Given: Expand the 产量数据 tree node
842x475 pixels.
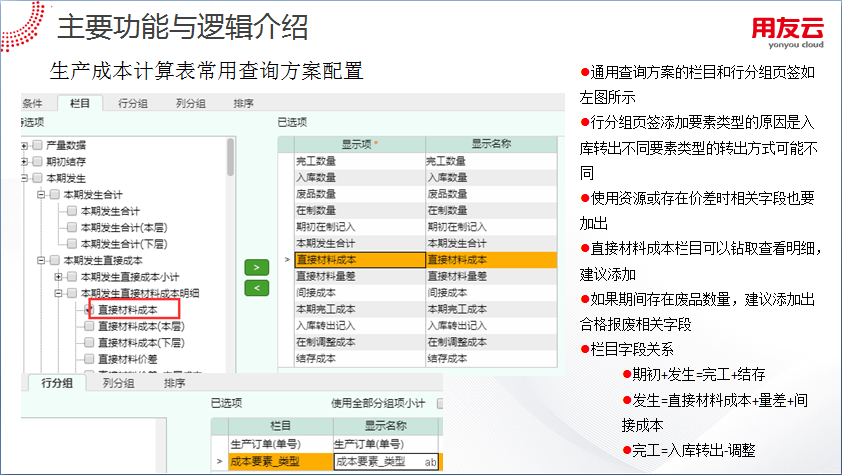Looking at the screenshot, I should pyautogui.click(x=24, y=145).
